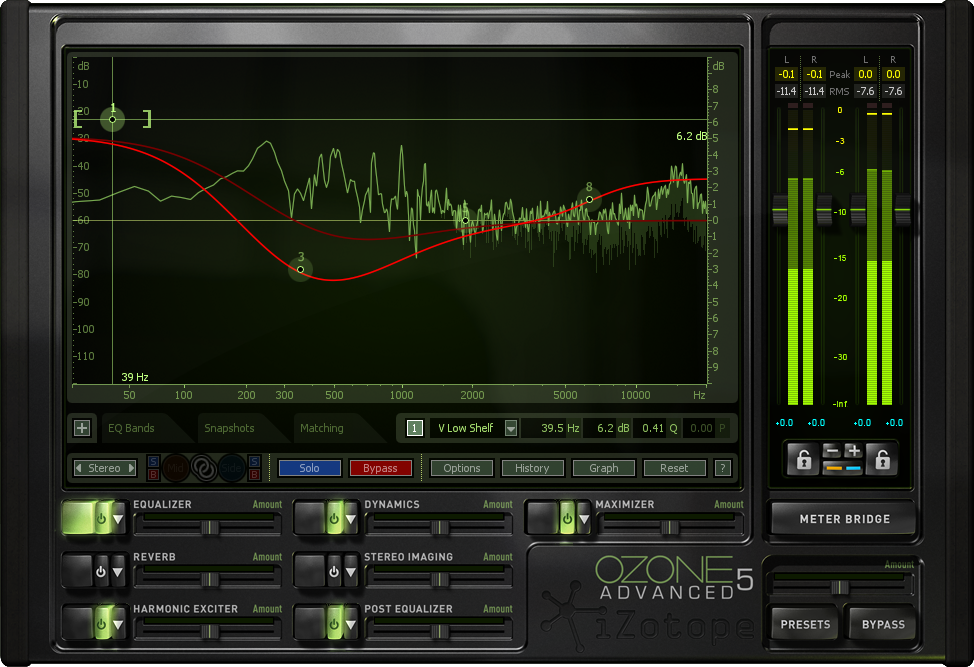
Task: Click the B button right of Side
Action: 254,475
